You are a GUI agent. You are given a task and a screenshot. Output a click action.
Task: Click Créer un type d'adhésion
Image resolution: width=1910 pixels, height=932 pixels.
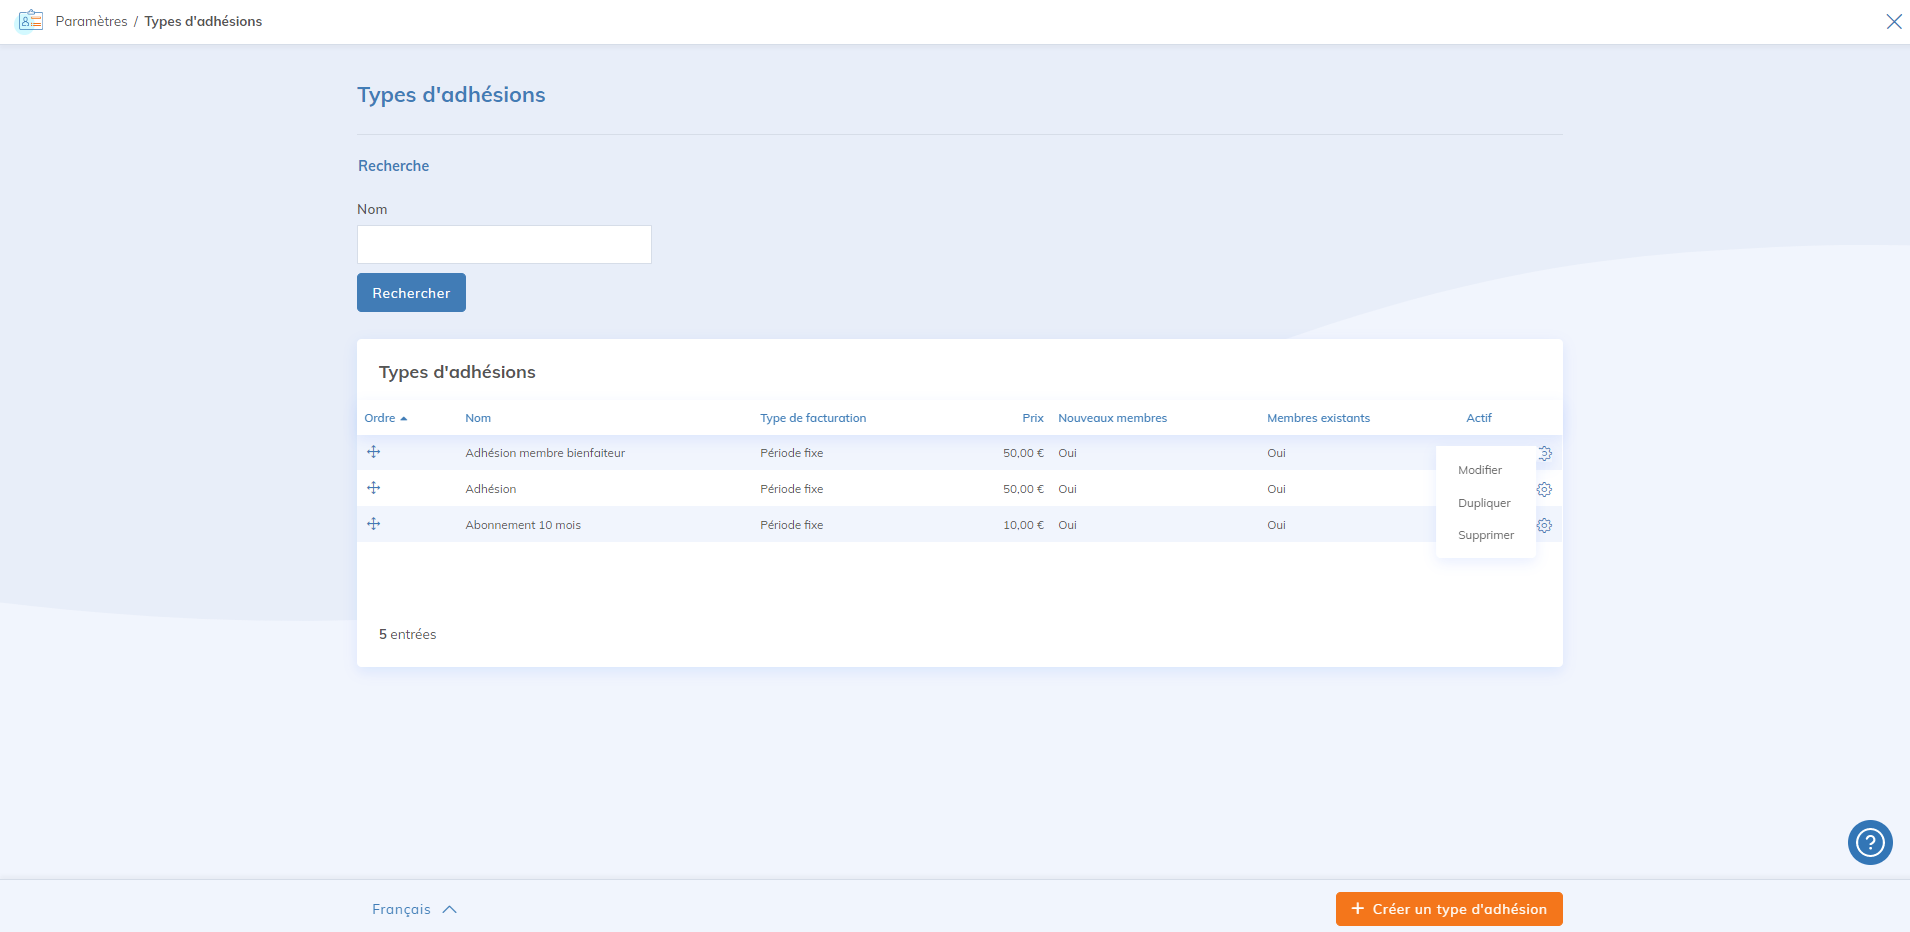pos(1448,909)
